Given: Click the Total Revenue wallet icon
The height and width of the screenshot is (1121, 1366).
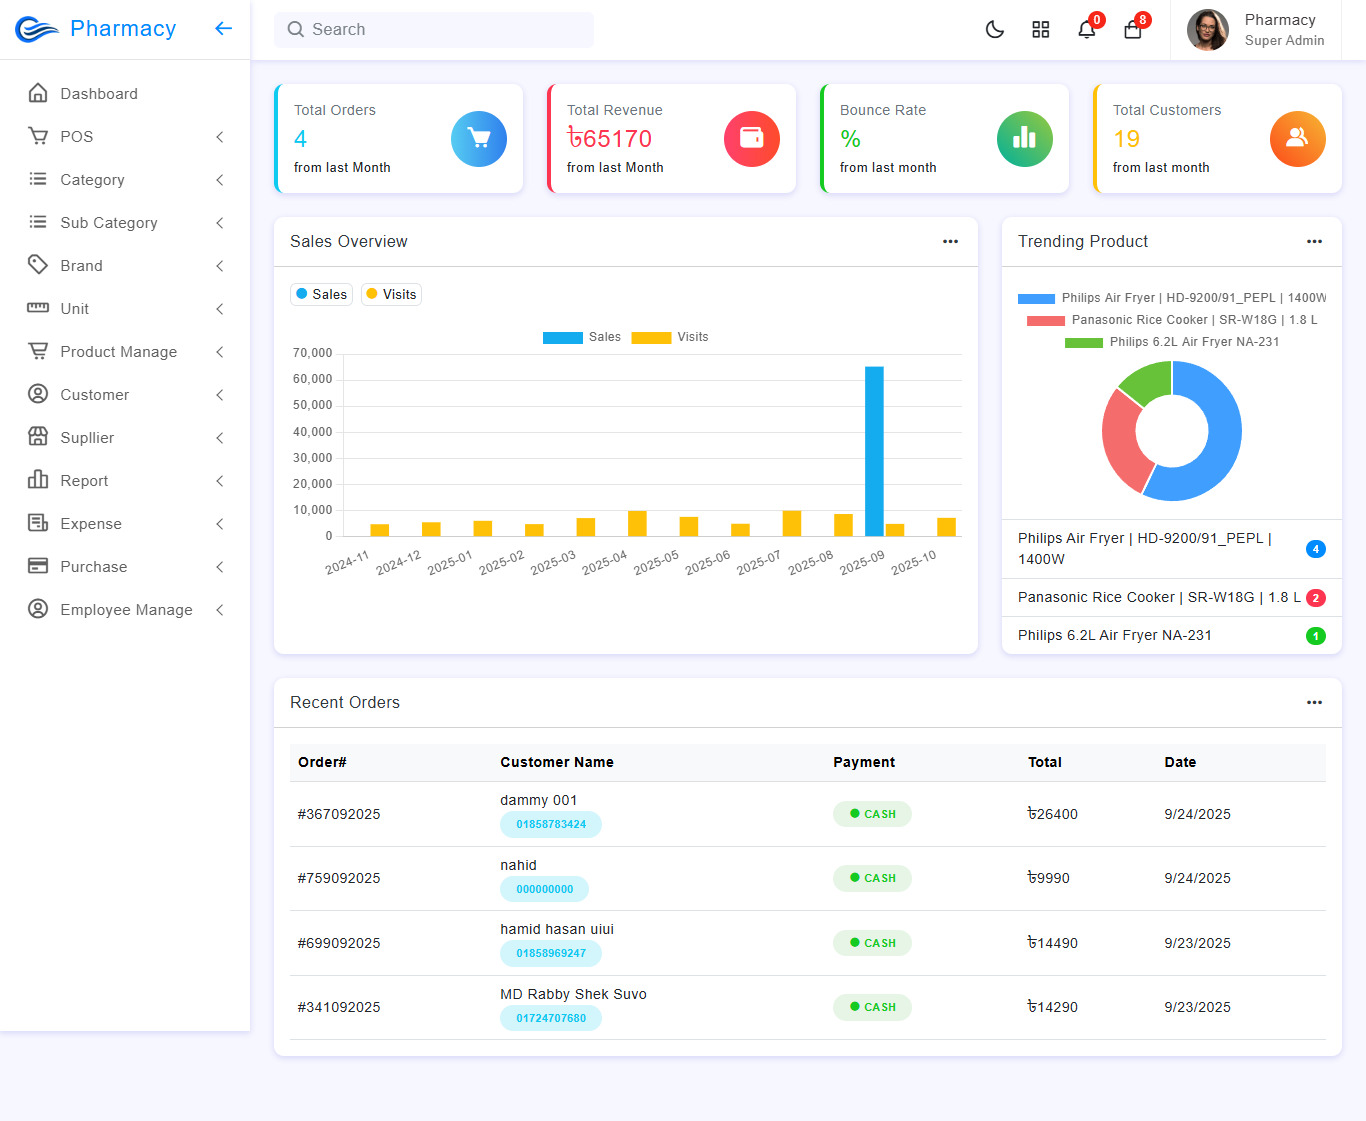Looking at the screenshot, I should (751, 139).
